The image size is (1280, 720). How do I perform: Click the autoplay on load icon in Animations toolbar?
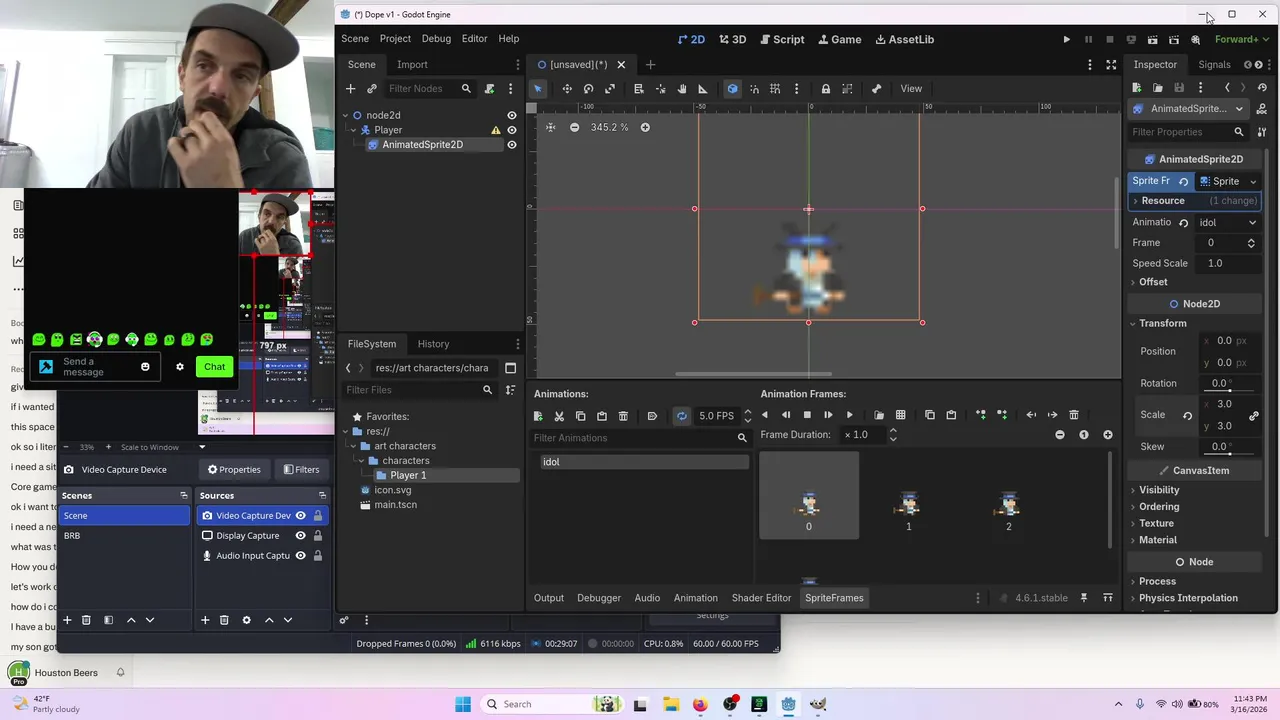652,416
